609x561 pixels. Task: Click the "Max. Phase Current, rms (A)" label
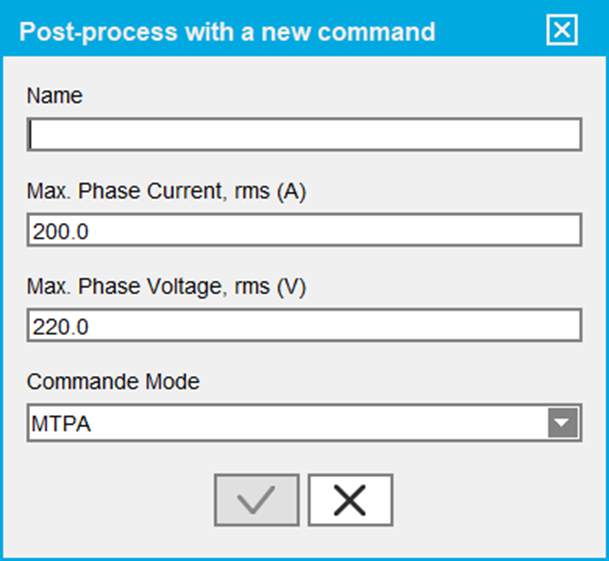pyautogui.click(x=166, y=192)
